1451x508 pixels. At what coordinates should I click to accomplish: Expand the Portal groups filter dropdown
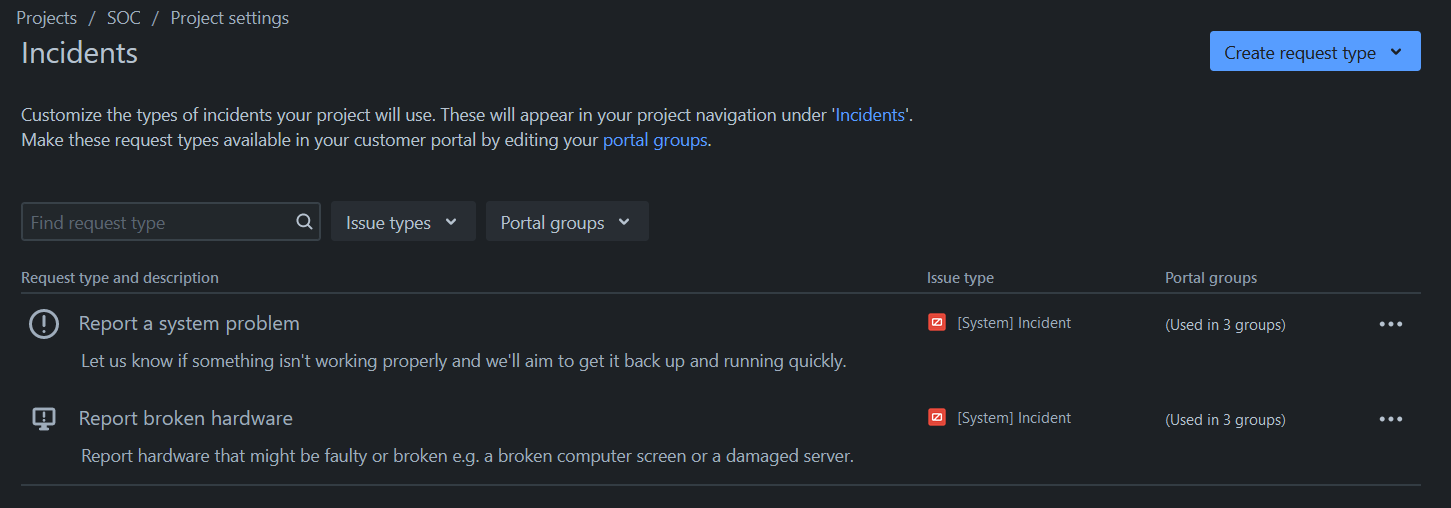click(566, 222)
